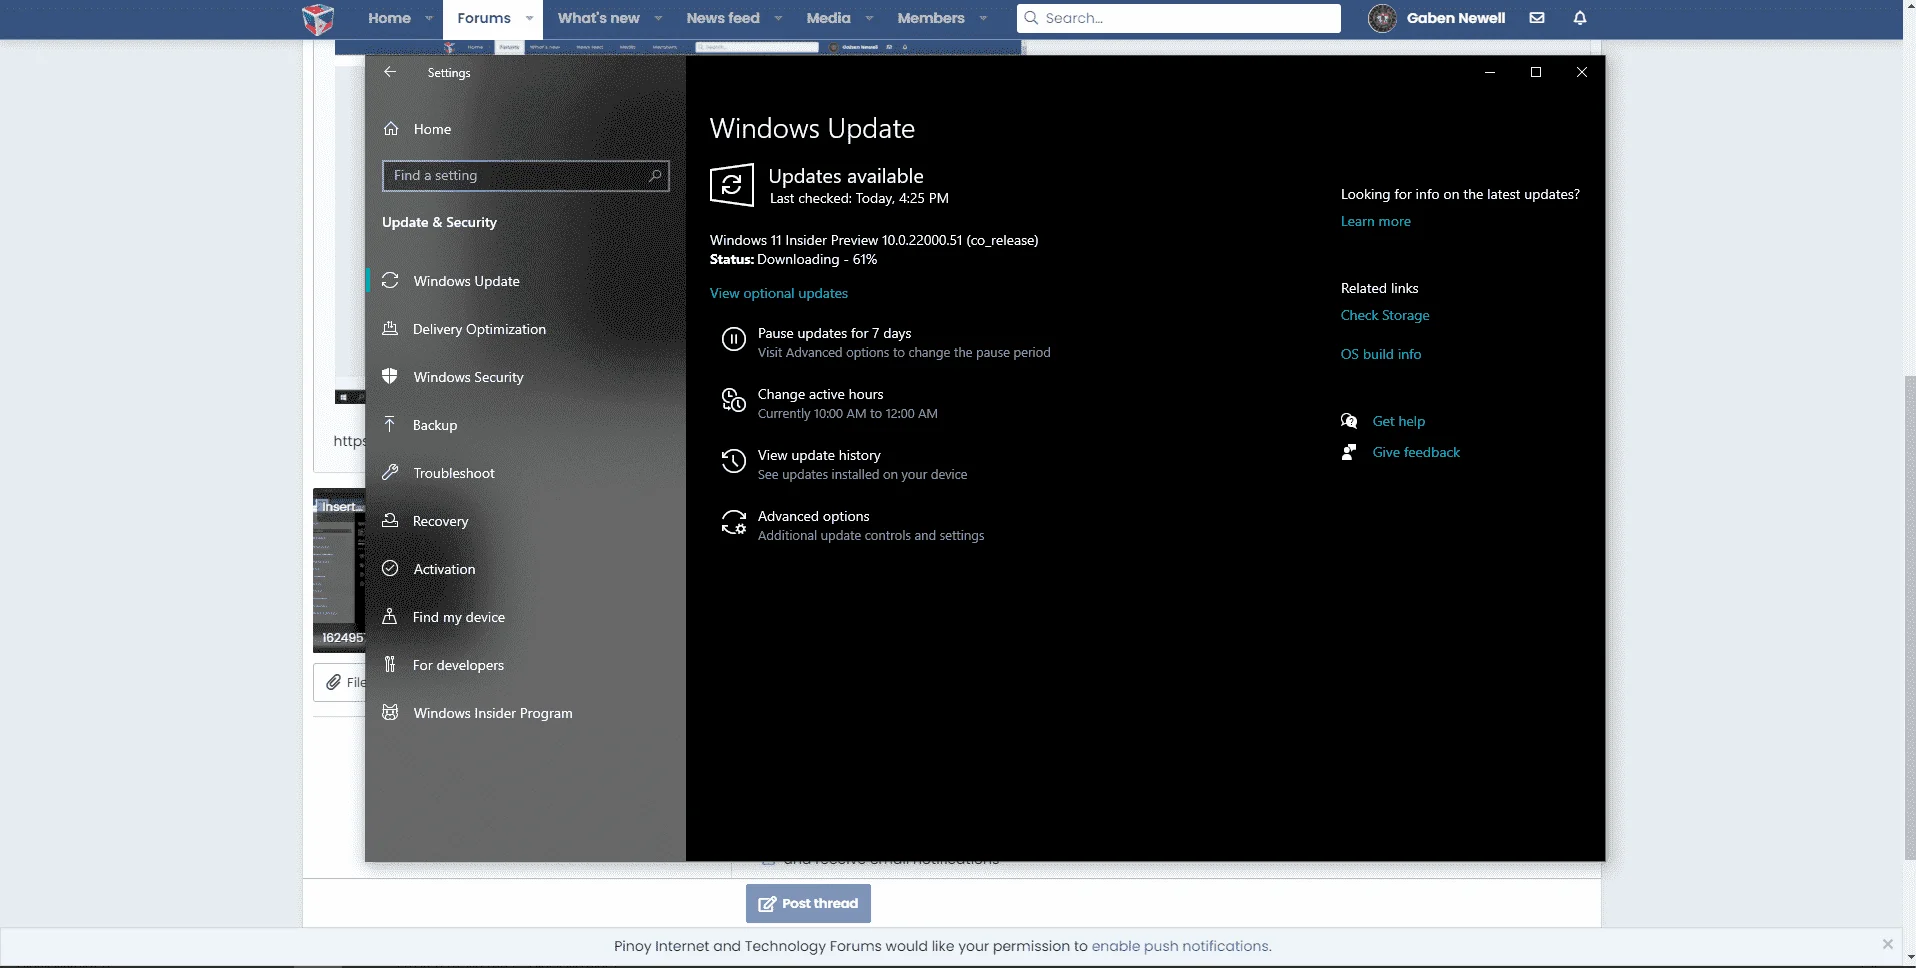1916x968 pixels.
Task: Select Change active hours option
Action: pyautogui.click(x=820, y=394)
